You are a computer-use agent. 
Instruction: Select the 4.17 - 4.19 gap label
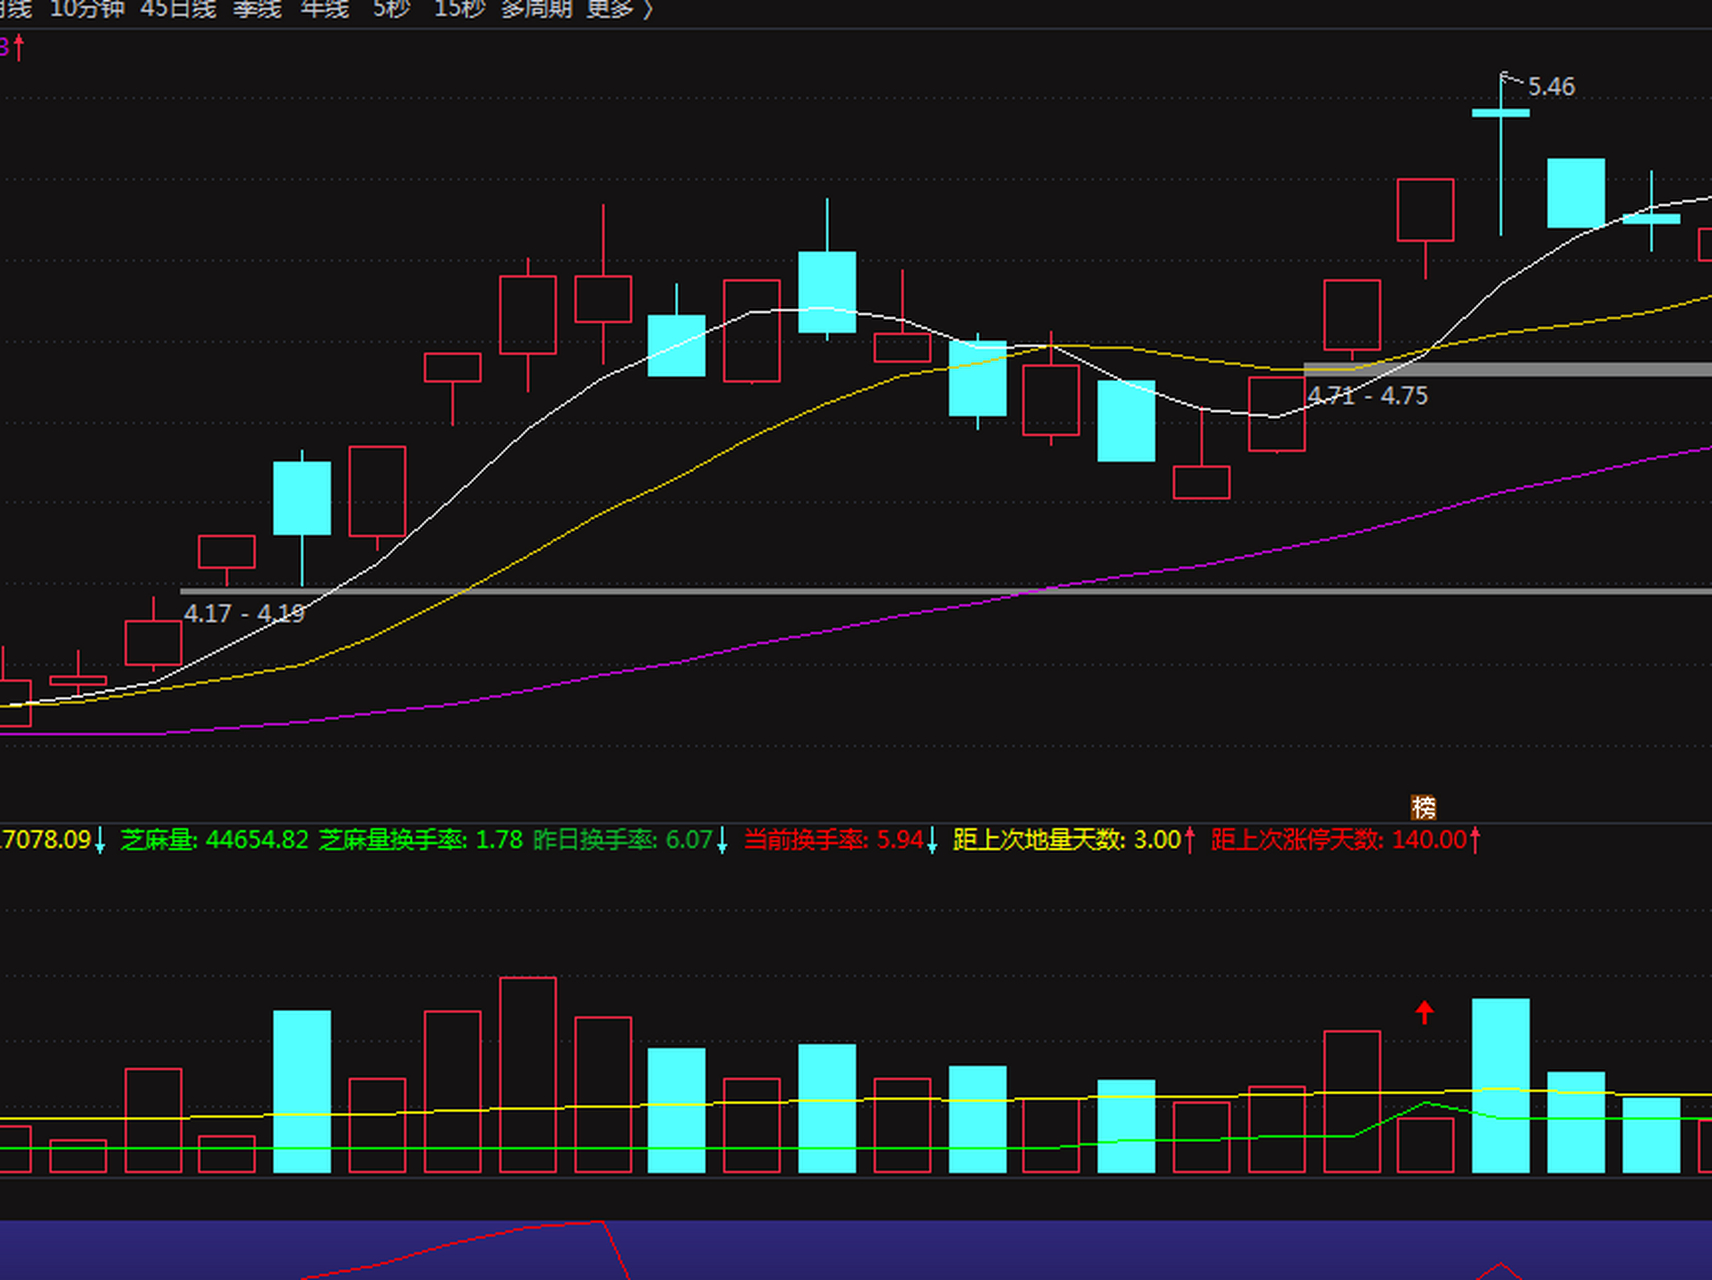pyautogui.click(x=244, y=613)
